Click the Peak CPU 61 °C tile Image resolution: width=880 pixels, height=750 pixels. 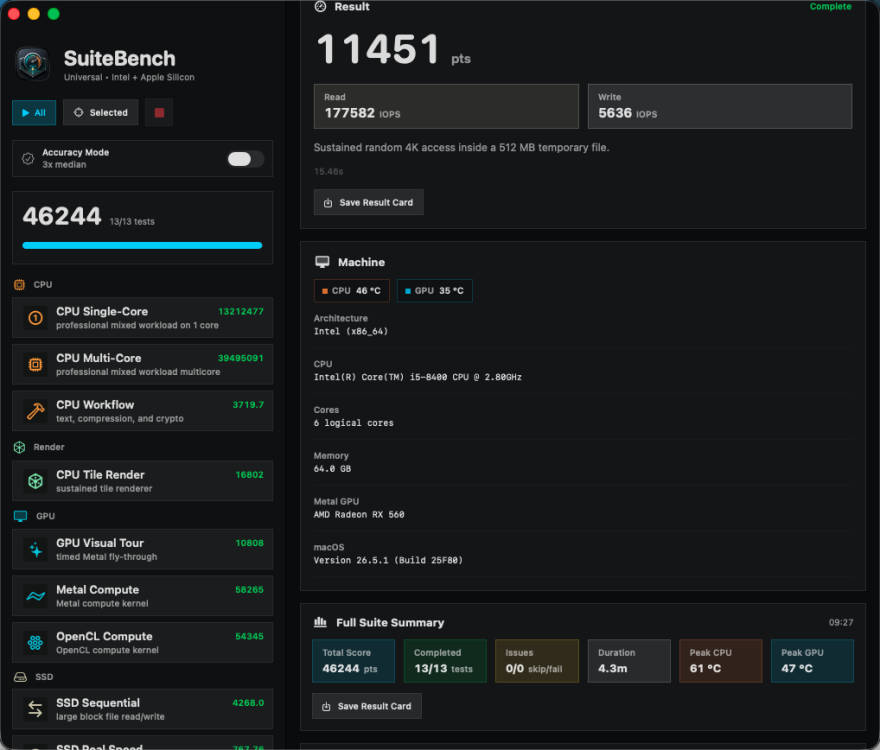point(721,661)
